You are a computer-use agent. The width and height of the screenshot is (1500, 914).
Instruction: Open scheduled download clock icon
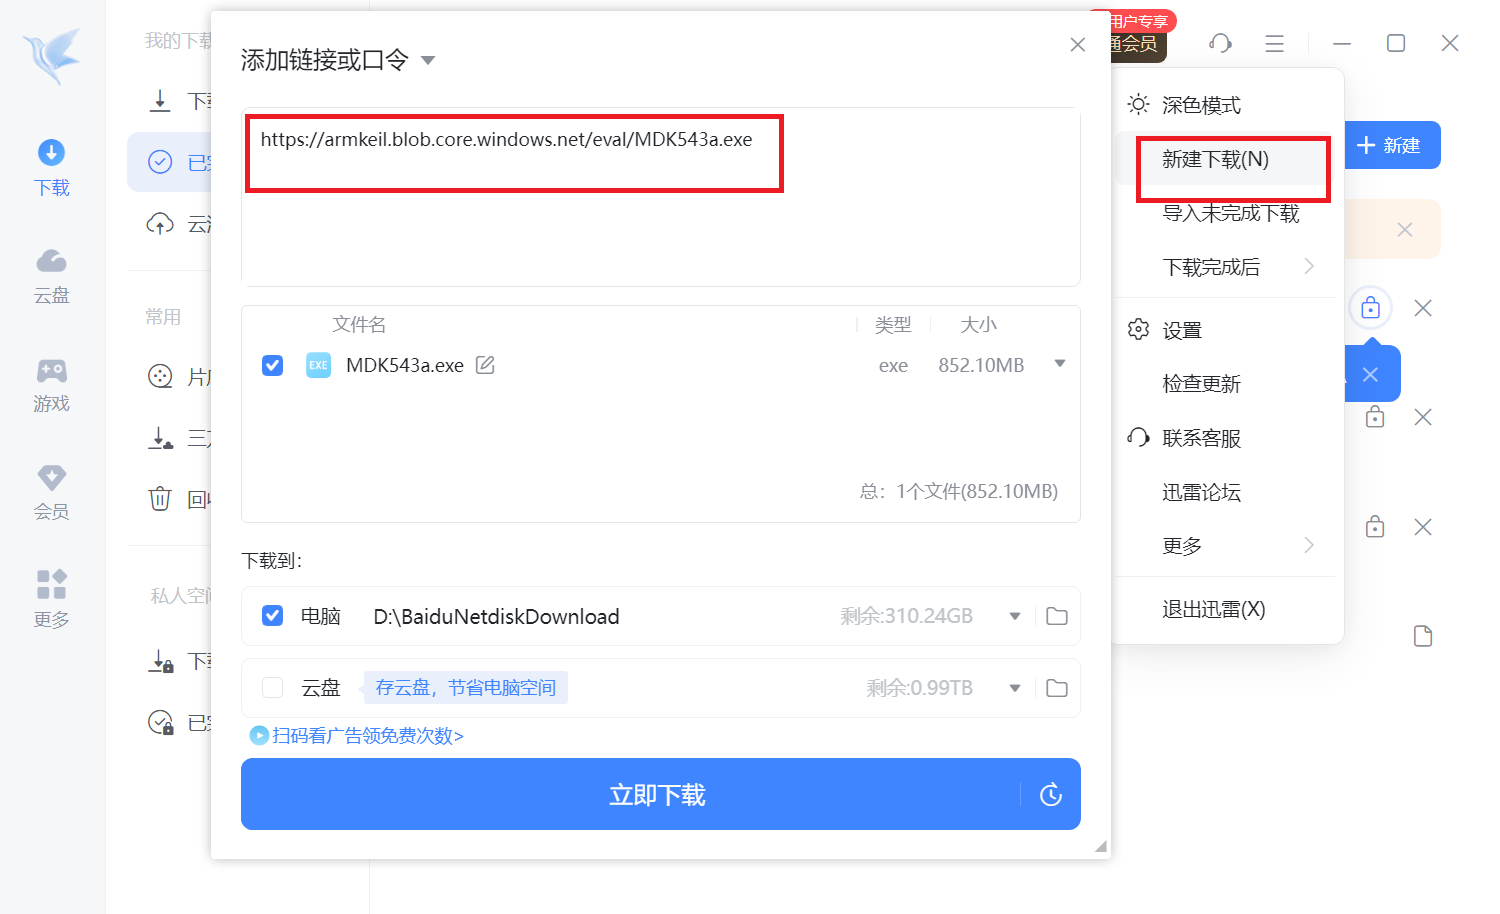pos(1051,795)
